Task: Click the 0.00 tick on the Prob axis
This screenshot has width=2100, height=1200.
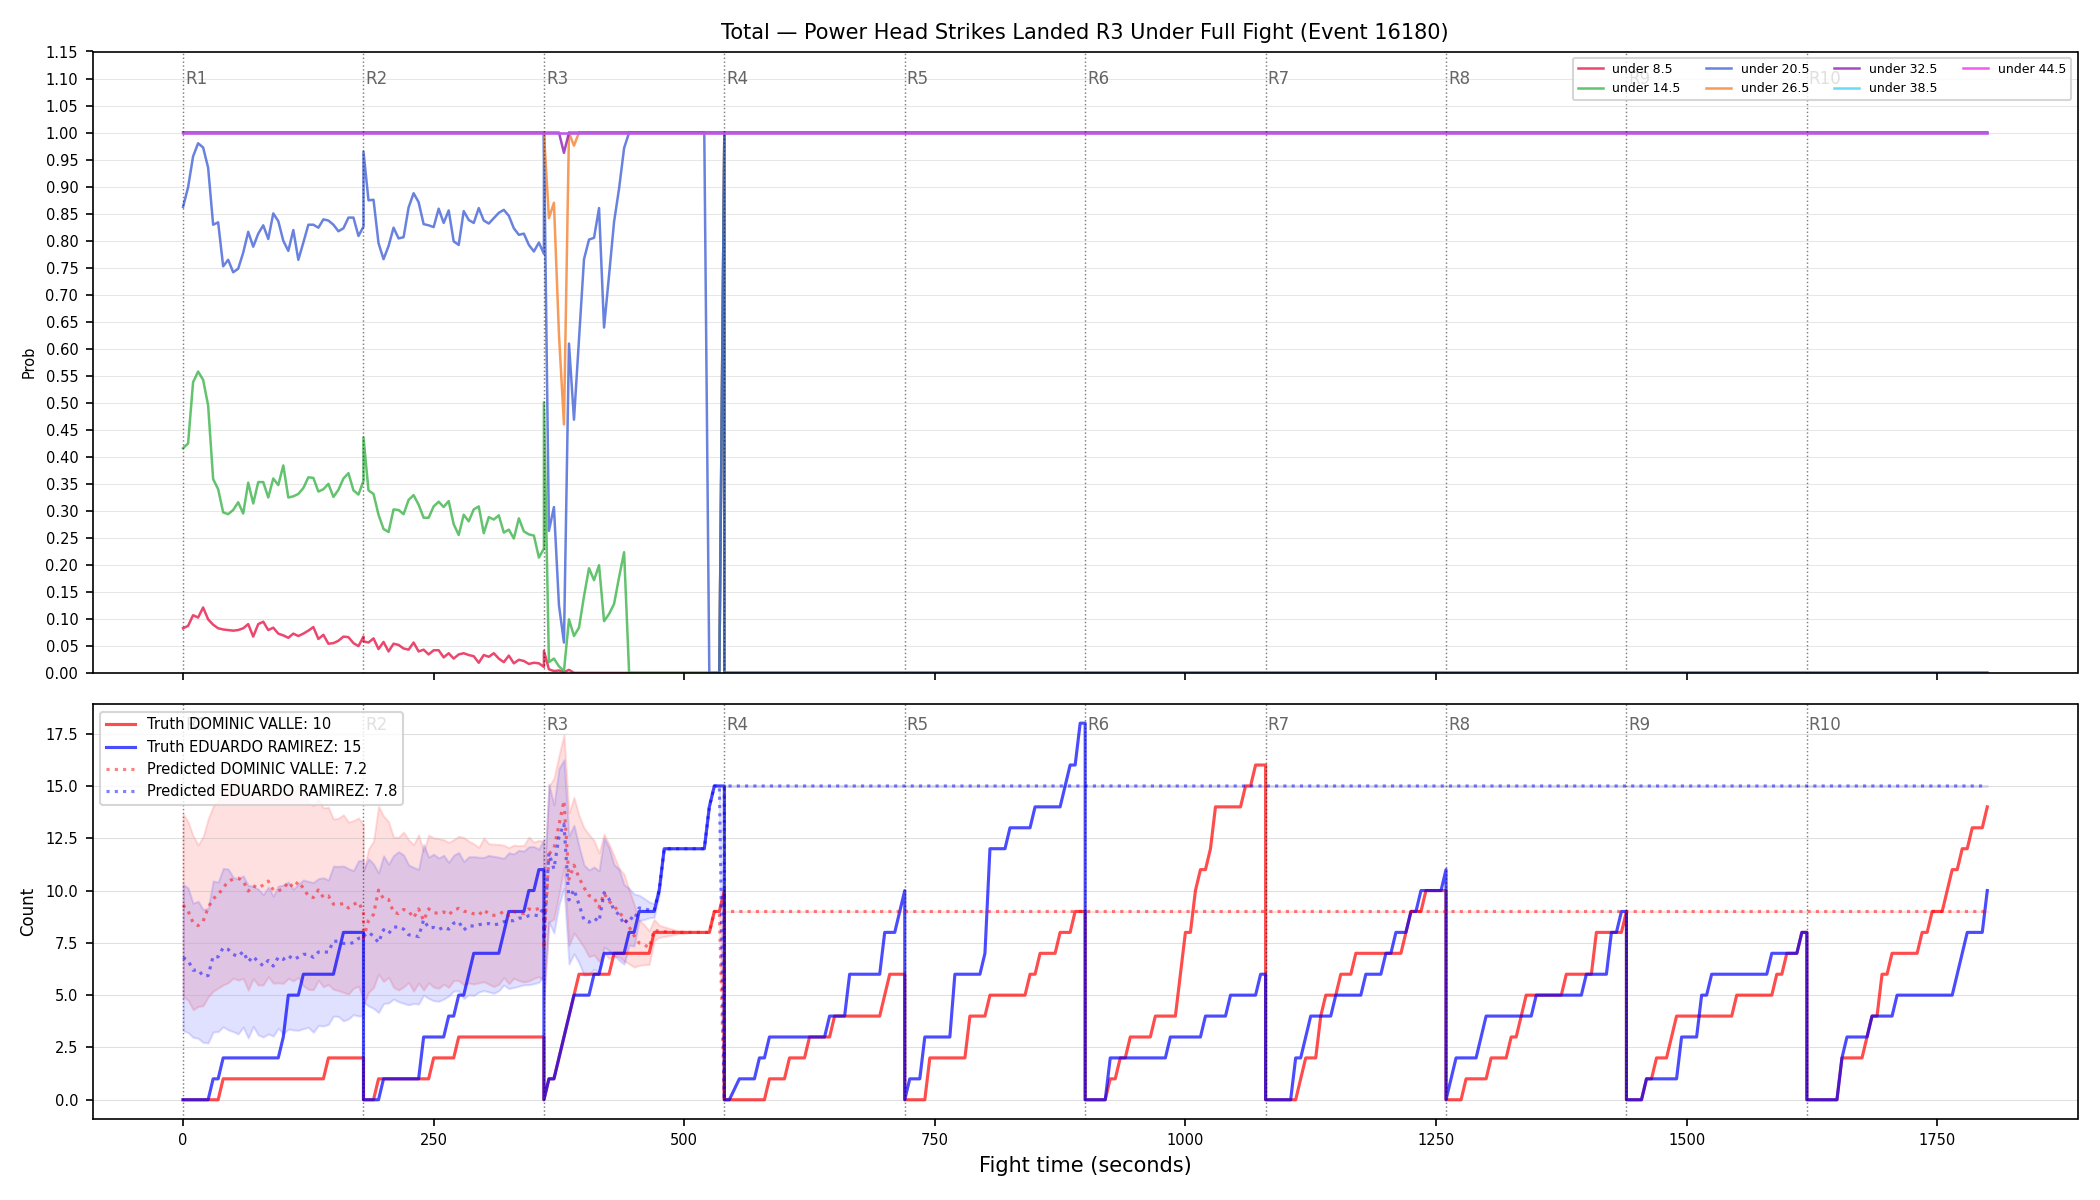Action: tap(62, 673)
